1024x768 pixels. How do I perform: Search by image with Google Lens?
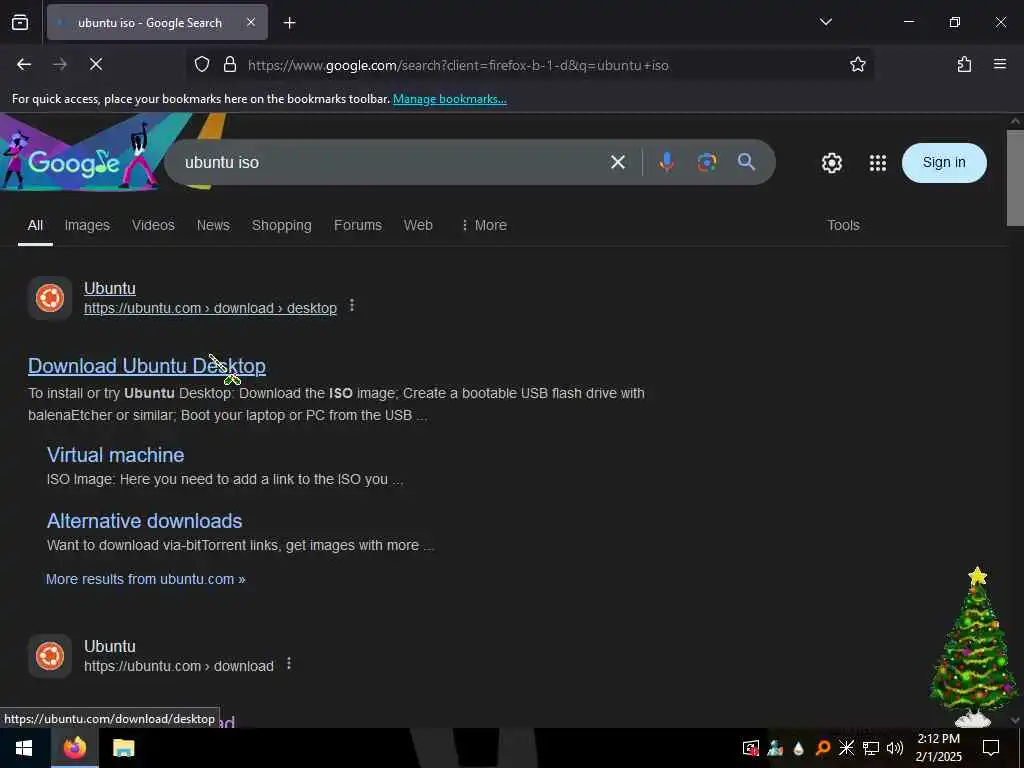706,162
